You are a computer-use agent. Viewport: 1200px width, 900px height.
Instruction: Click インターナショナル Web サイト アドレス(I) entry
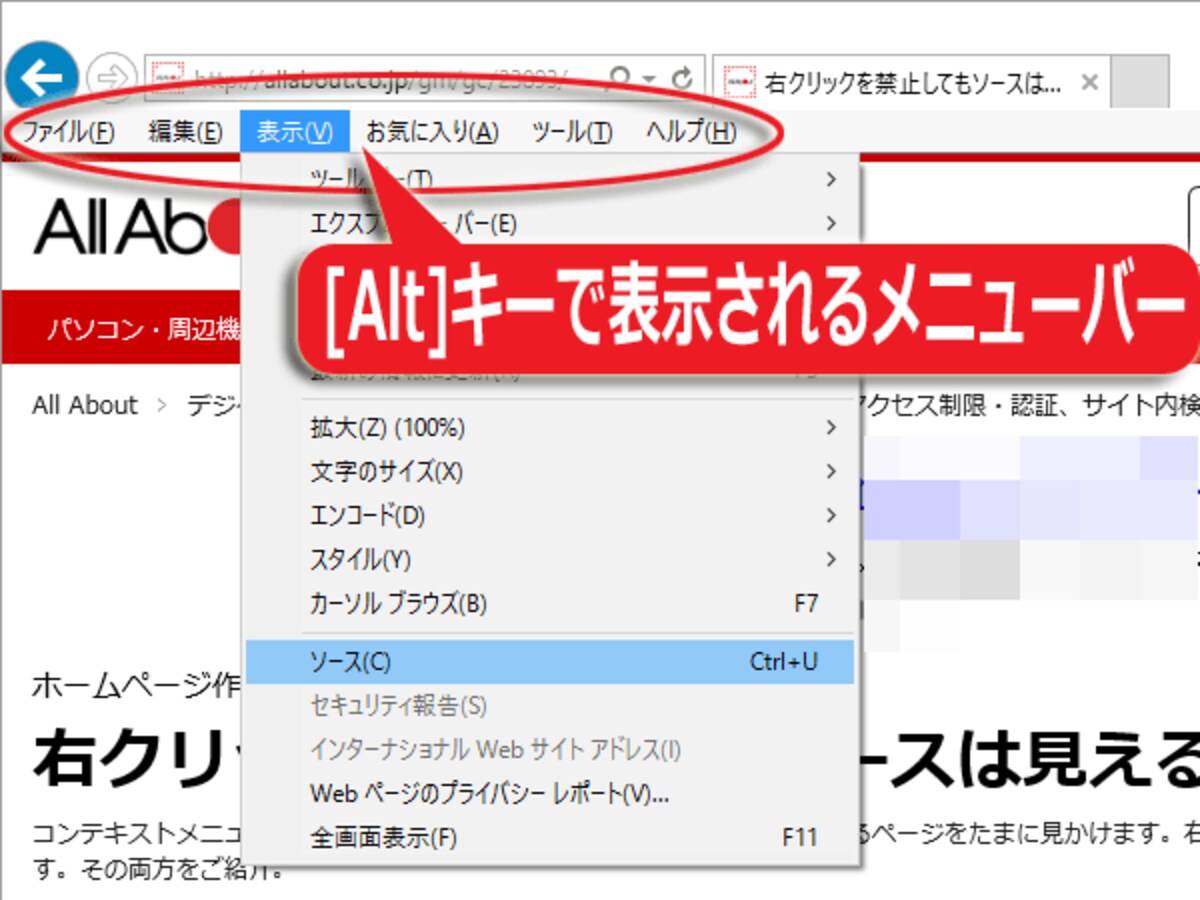pyautogui.click(x=550, y=750)
